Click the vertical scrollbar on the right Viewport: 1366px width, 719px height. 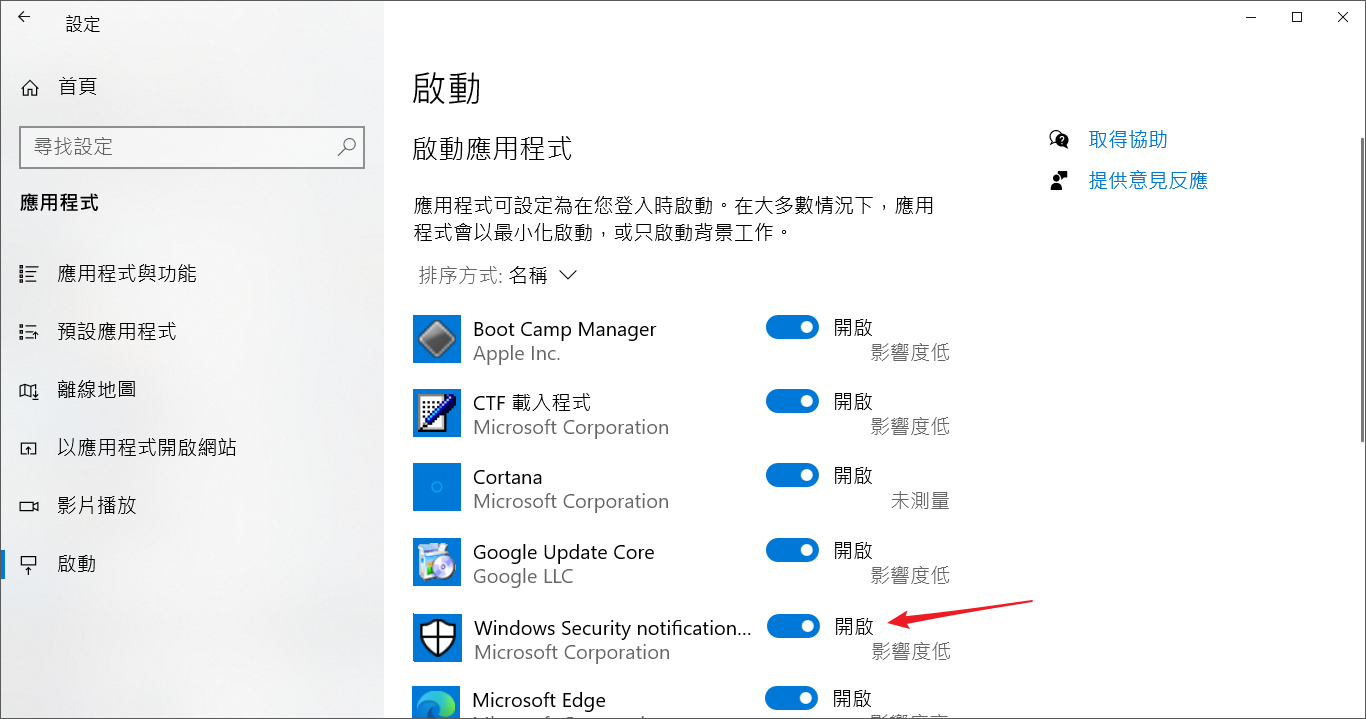pos(1360,290)
